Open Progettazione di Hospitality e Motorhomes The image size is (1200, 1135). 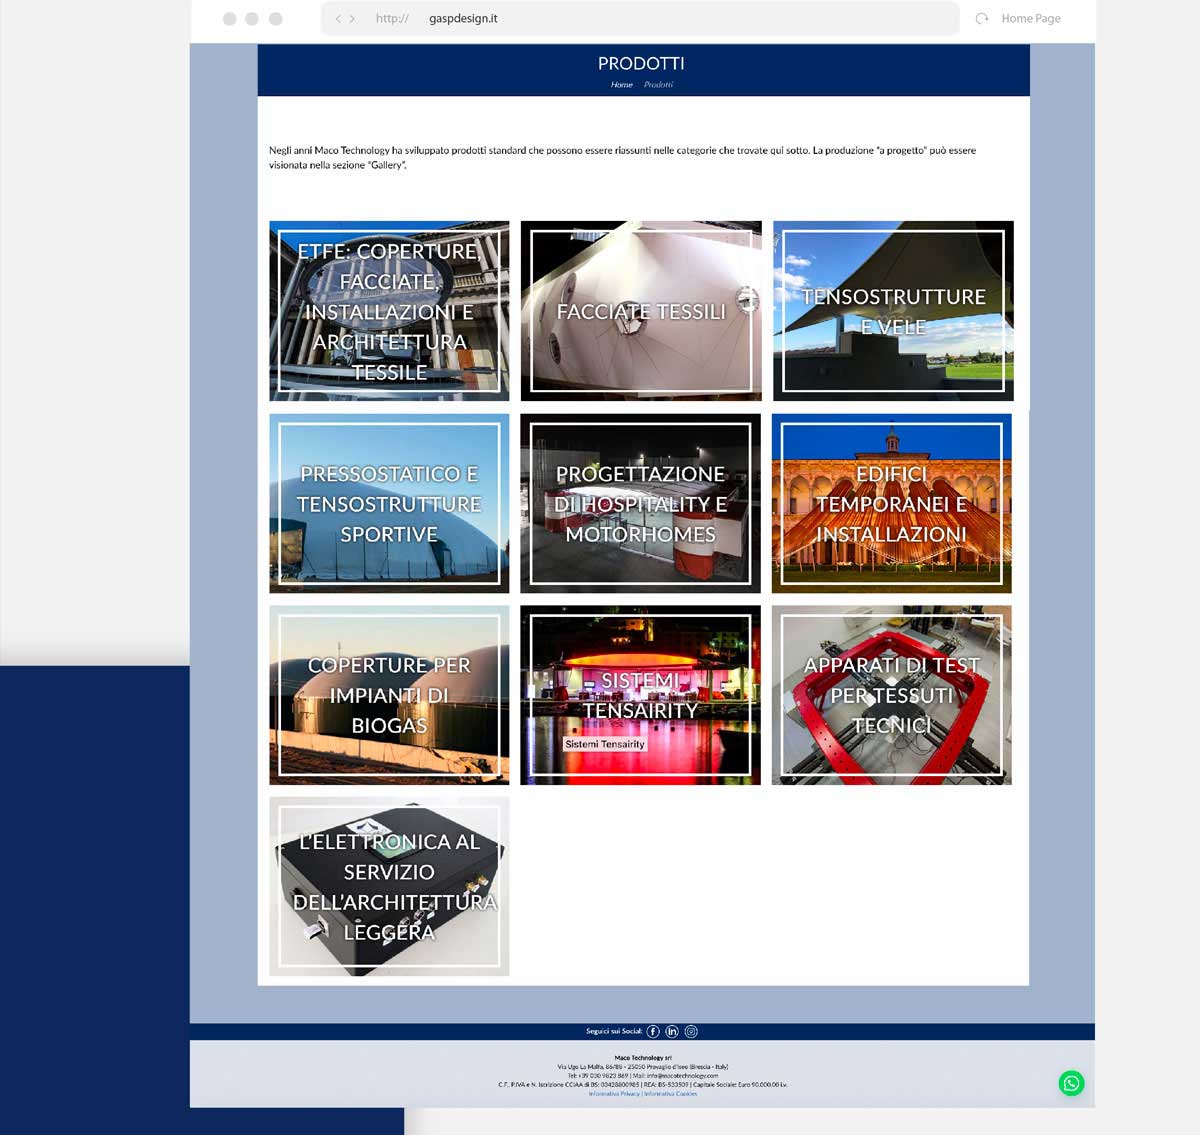click(x=641, y=503)
